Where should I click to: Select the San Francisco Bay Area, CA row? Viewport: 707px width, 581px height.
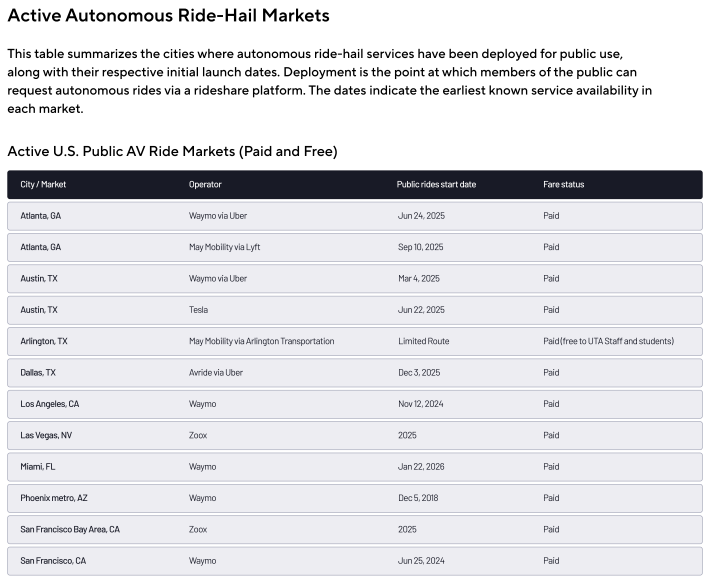click(355, 530)
